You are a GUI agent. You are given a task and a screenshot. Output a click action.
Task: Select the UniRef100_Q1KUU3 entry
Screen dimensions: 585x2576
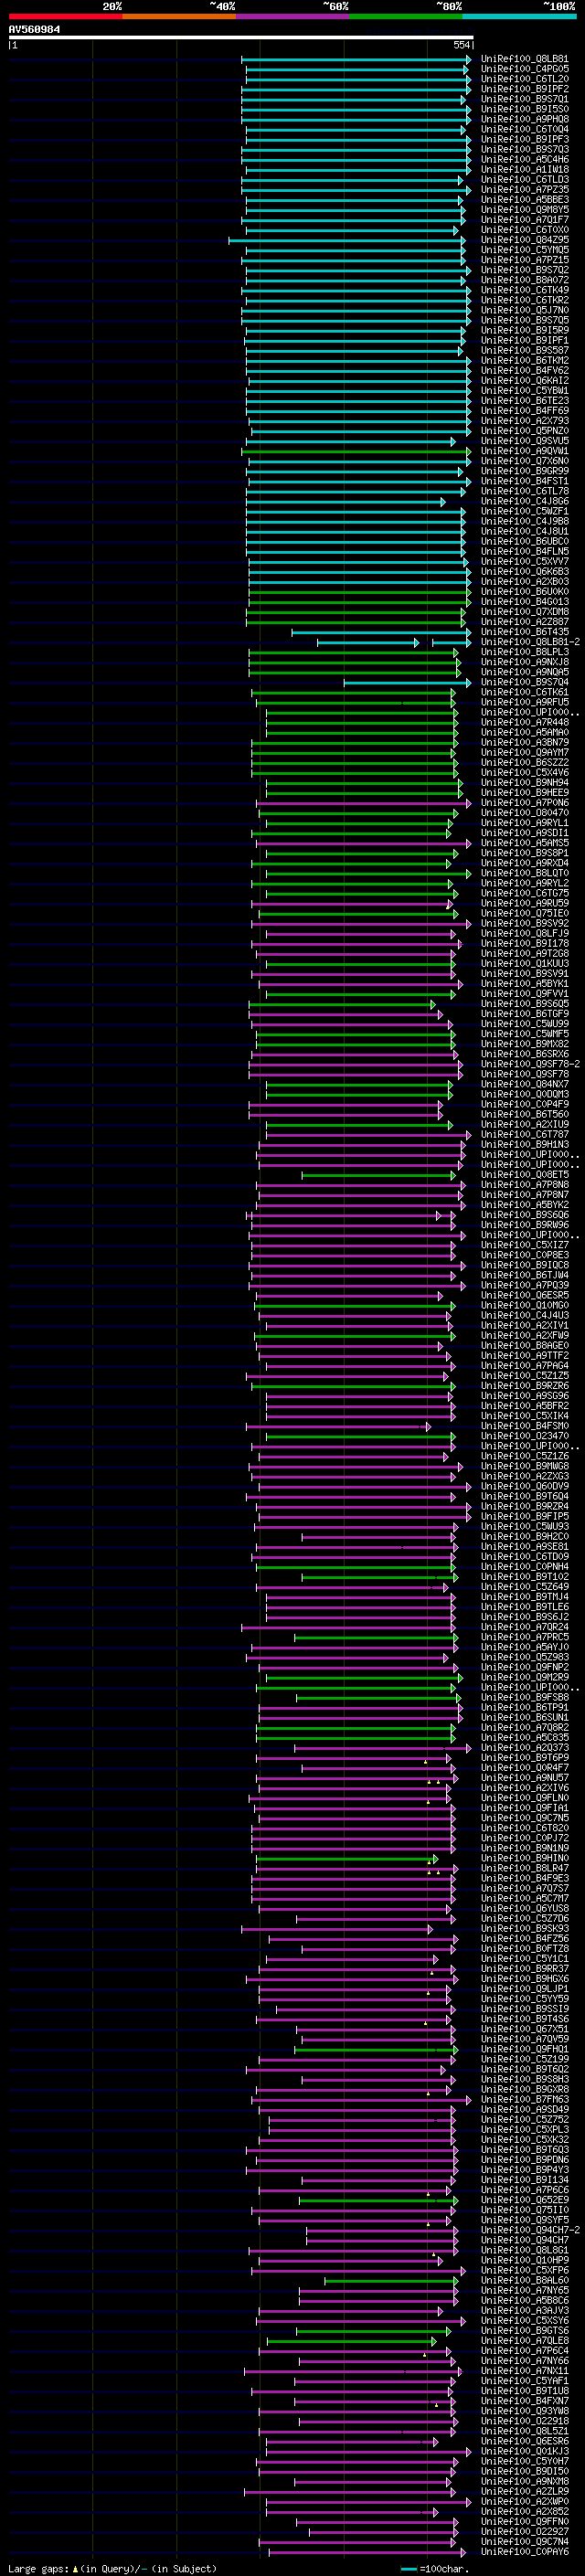525,964
